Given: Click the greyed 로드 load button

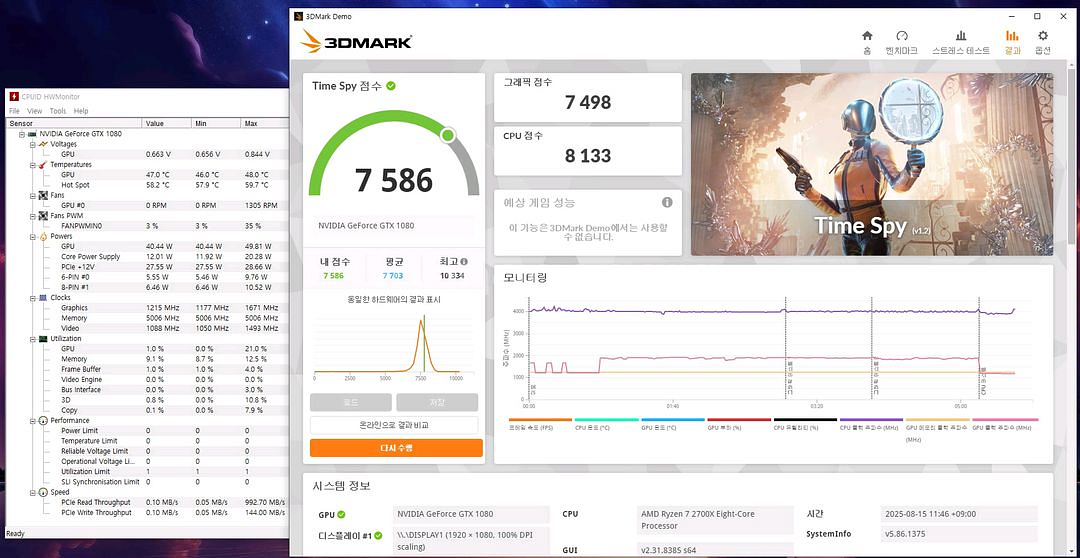Looking at the screenshot, I should tap(351, 402).
